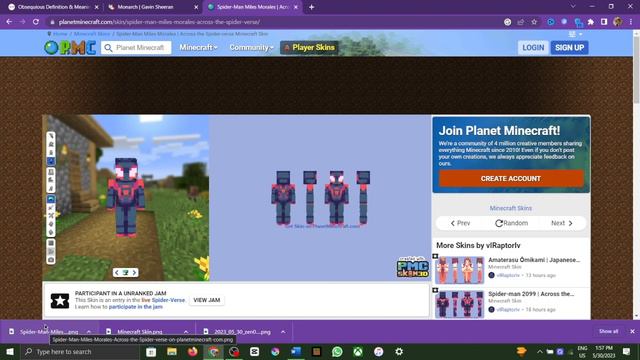
Task: Click the SIGN UP button
Action: click(569, 48)
